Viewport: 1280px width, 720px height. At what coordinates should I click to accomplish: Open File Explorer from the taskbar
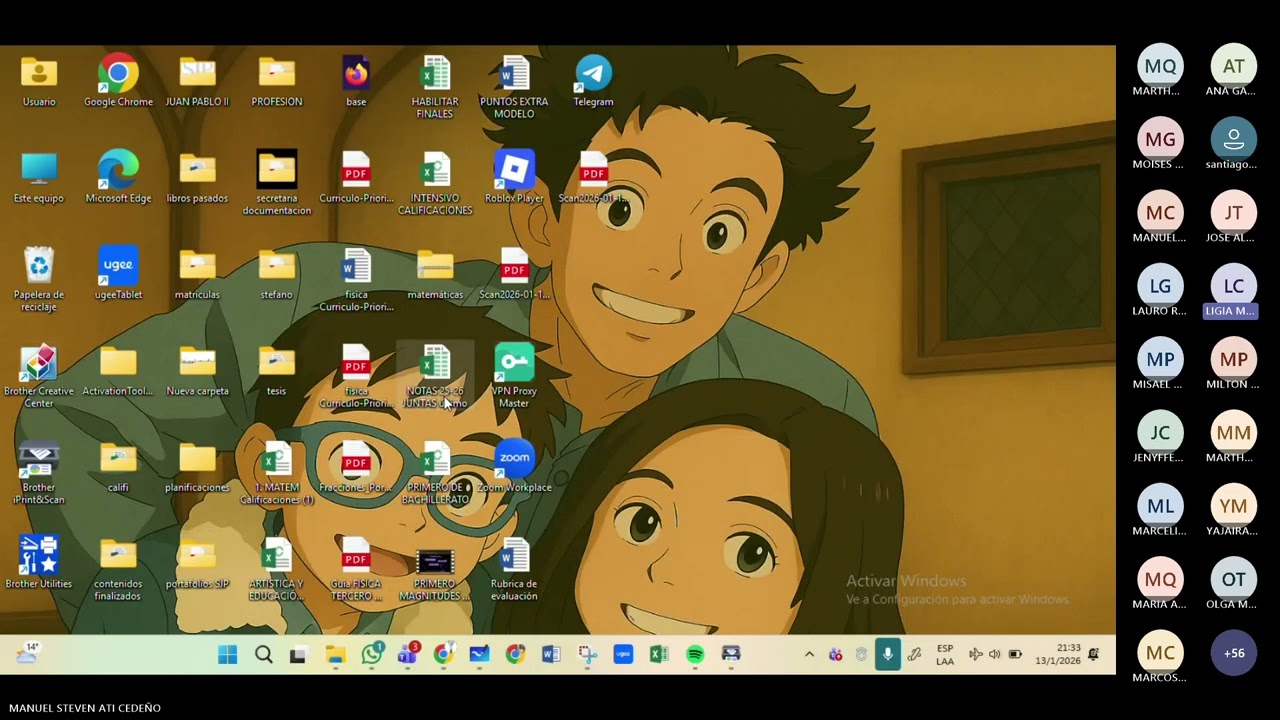(x=335, y=654)
